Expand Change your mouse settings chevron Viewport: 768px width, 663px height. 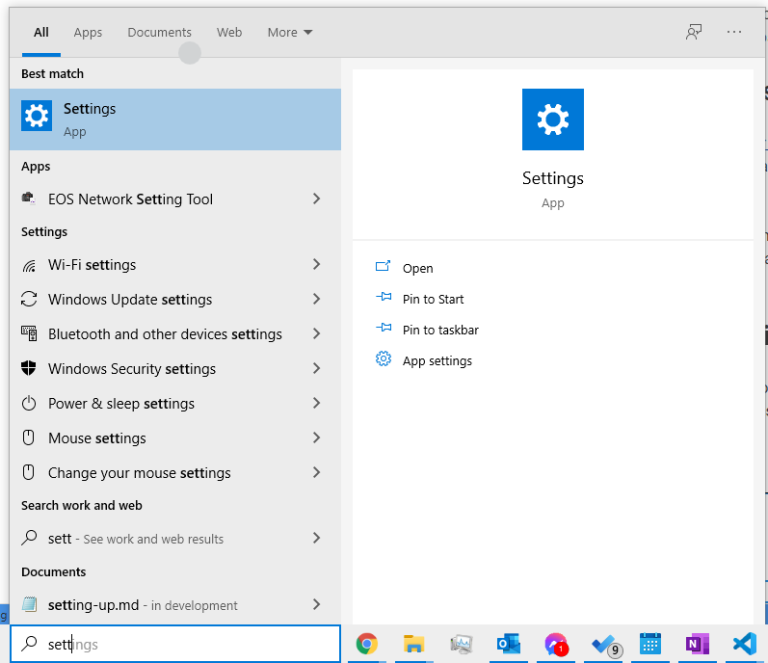click(x=316, y=473)
